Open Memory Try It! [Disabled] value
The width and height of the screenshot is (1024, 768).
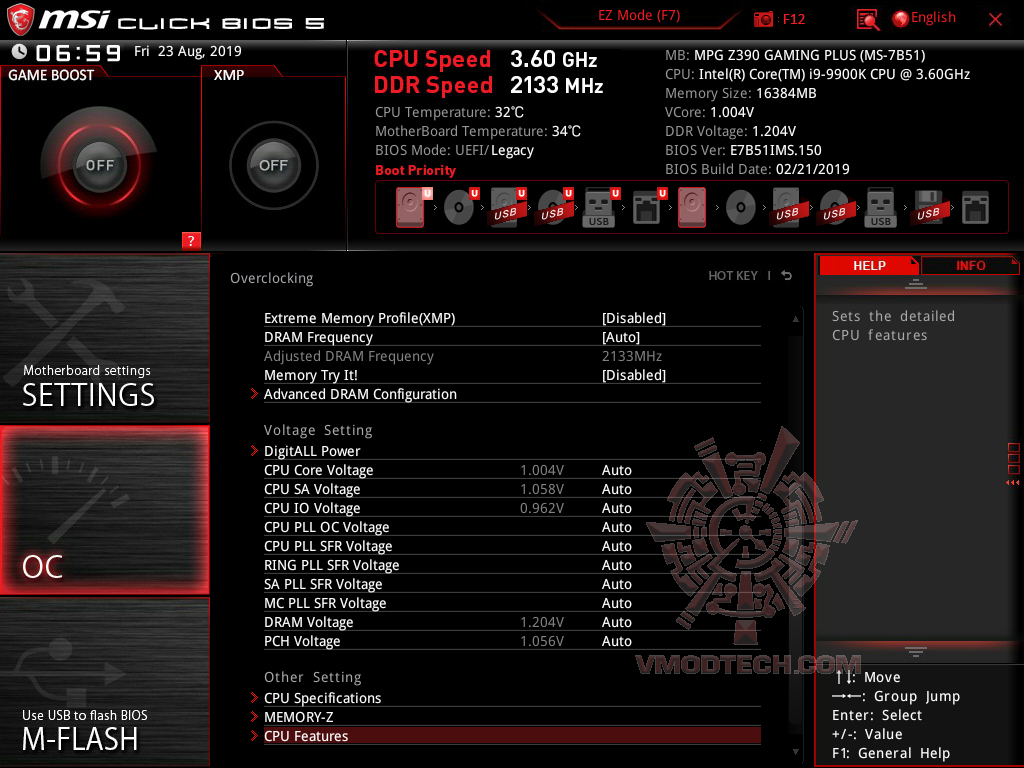[633, 375]
